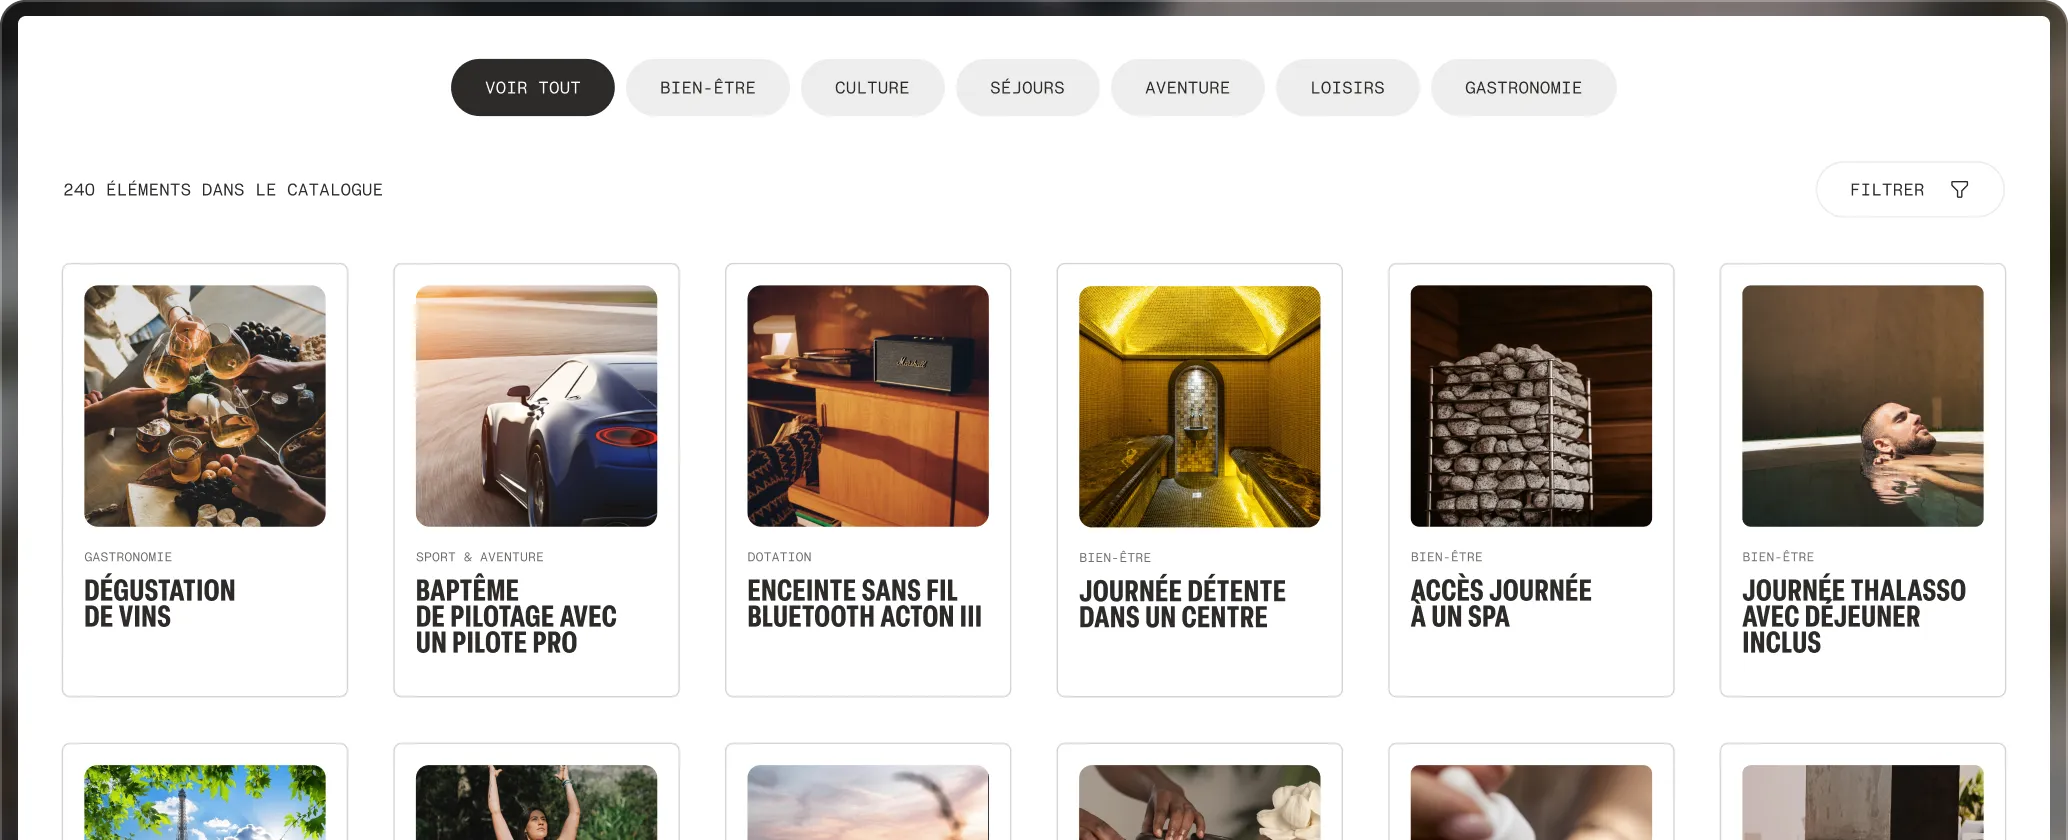The width and height of the screenshot is (2068, 840).
Task: Open the sauna stones photo
Action: coord(1531,406)
